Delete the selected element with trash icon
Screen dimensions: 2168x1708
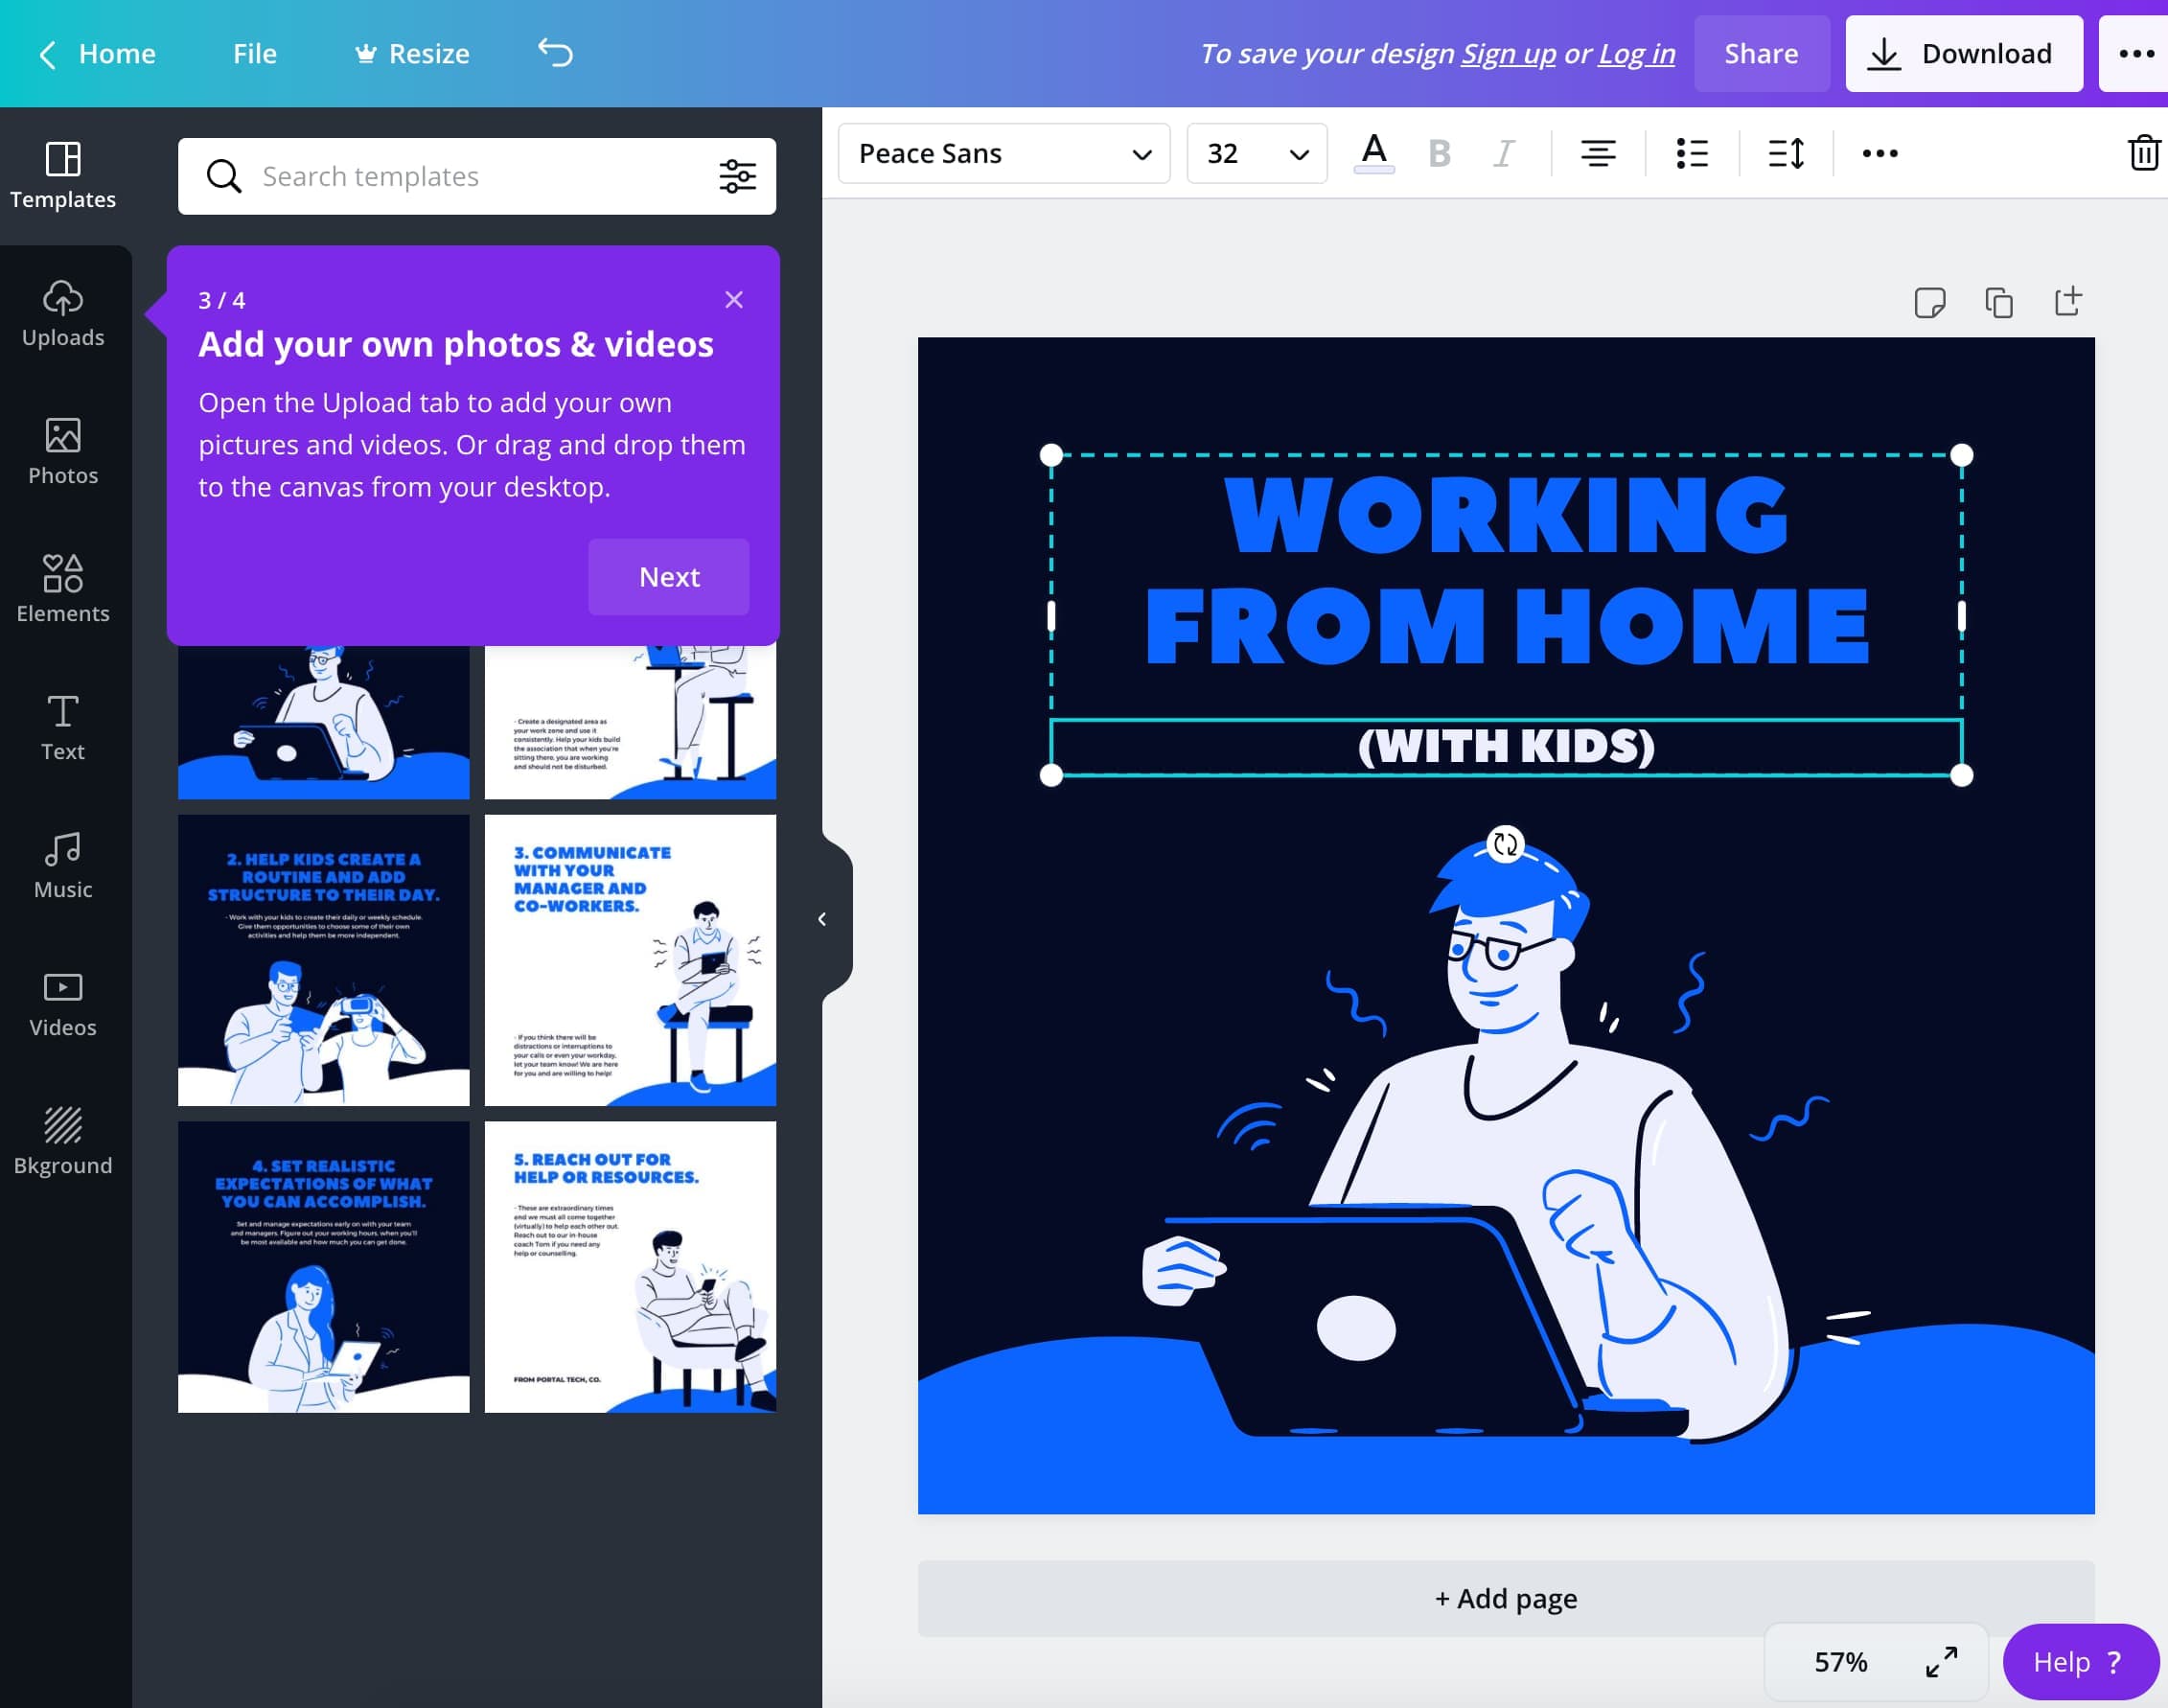[2143, 153]
